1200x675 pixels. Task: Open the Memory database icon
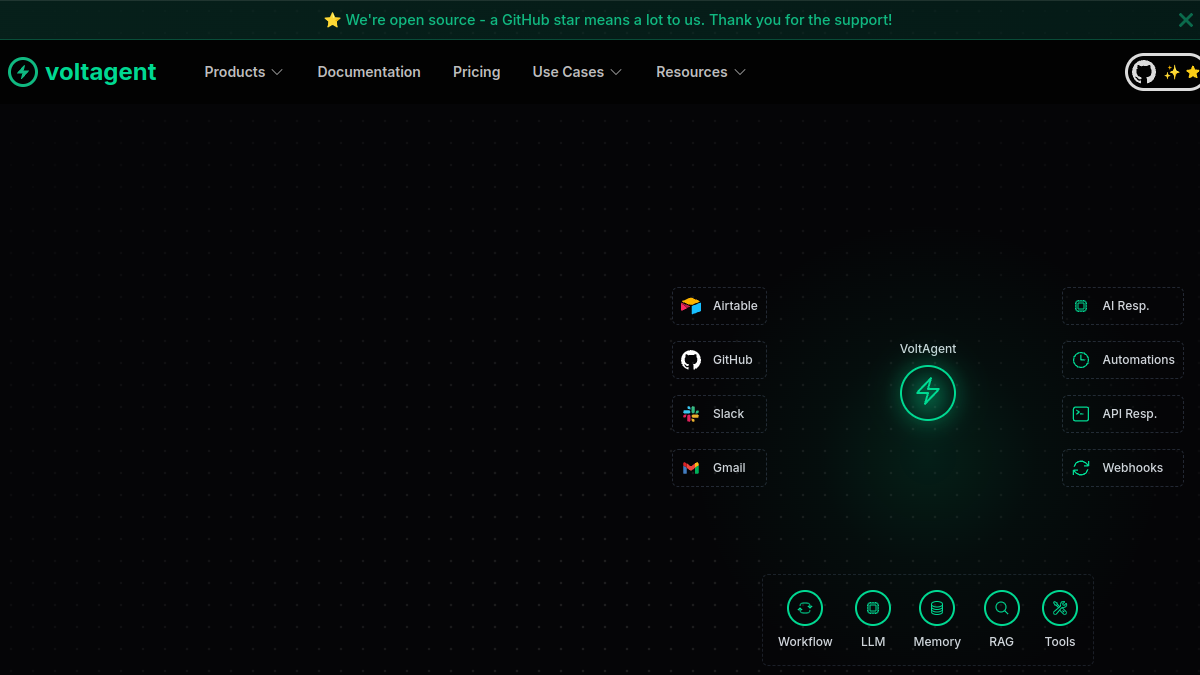pyautogui.click(x=937, y=608)
